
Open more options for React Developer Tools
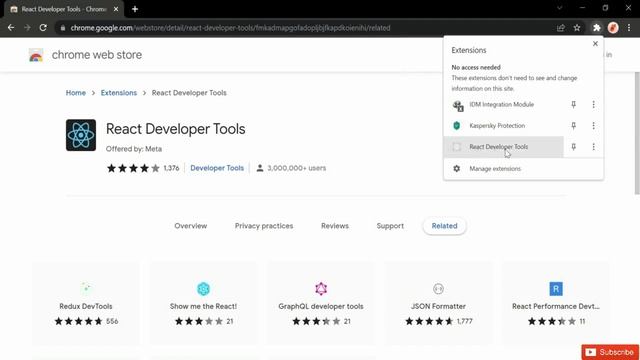(x=593, y=147)
